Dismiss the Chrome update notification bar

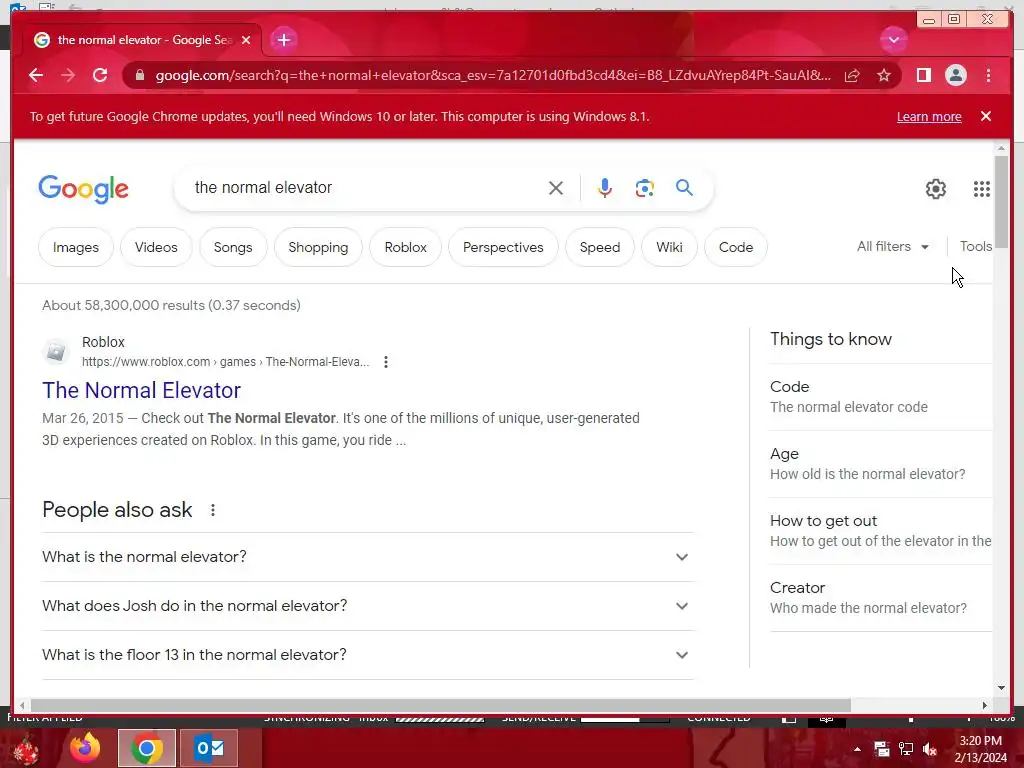tap(986, 116)
